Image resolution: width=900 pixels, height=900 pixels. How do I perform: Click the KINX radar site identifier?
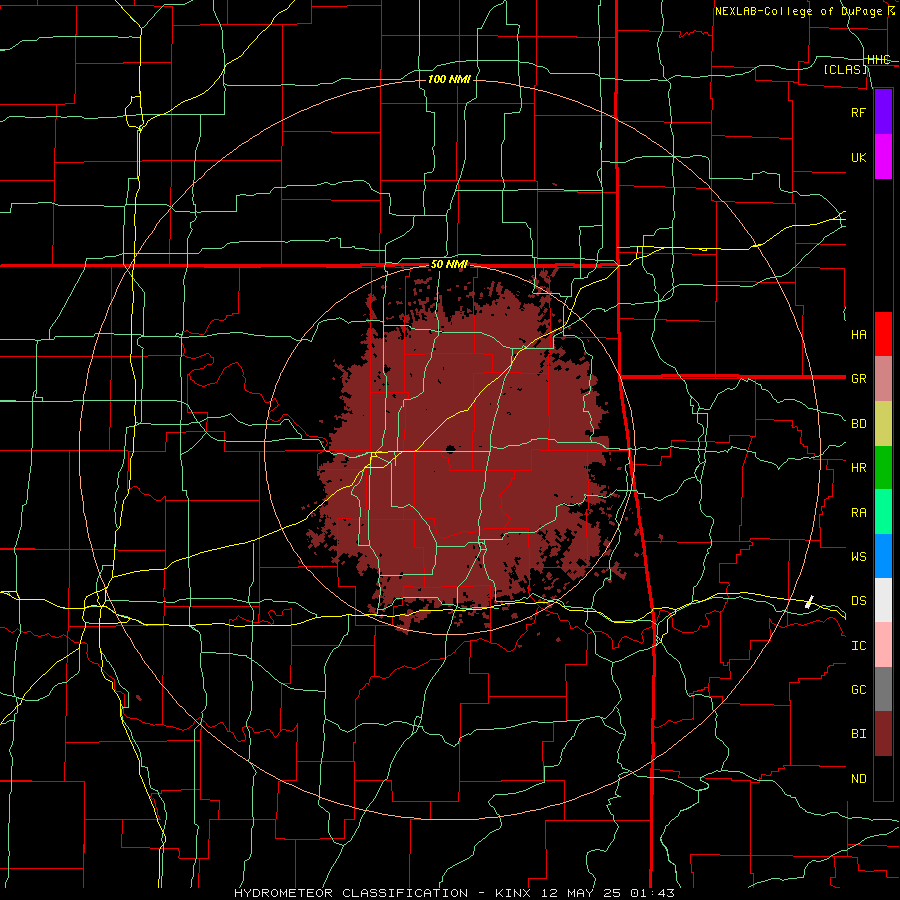click(x=513, y=893)
